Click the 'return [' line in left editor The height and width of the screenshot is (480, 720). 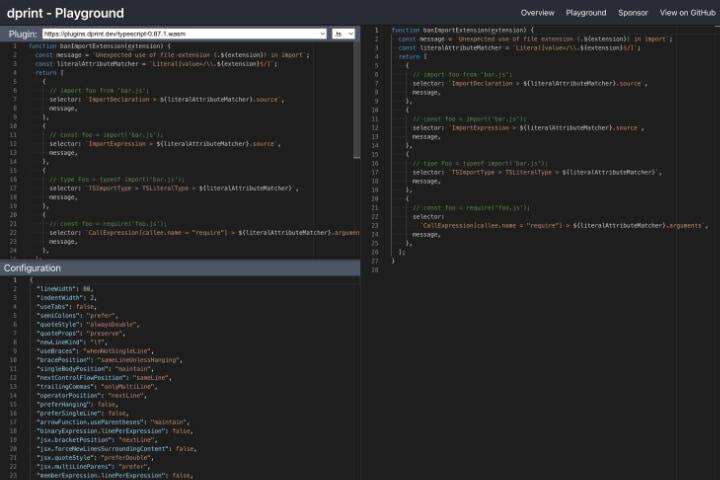pyautogui.click(x=48, y=73)
